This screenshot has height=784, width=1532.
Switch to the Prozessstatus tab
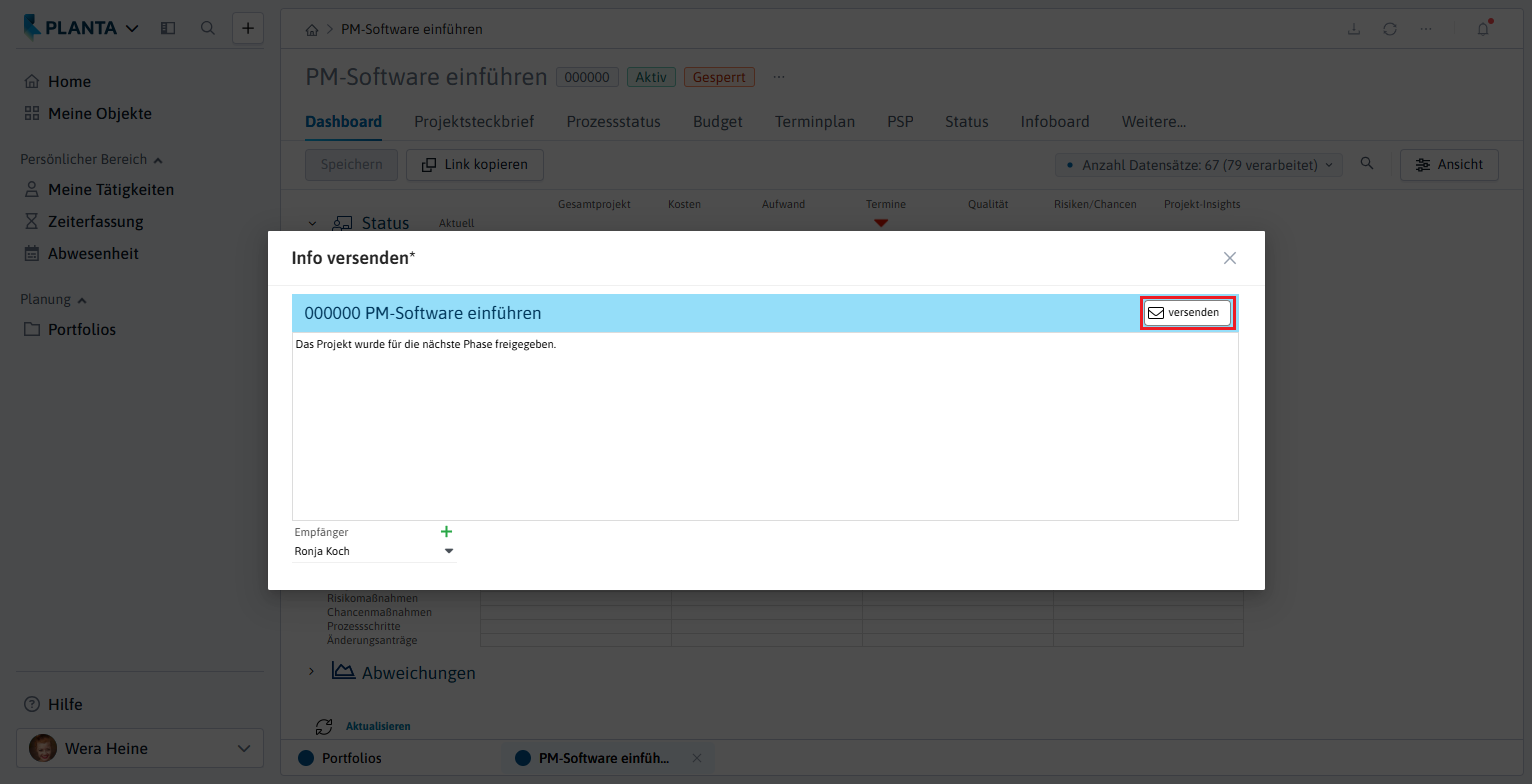coord(614,122)
